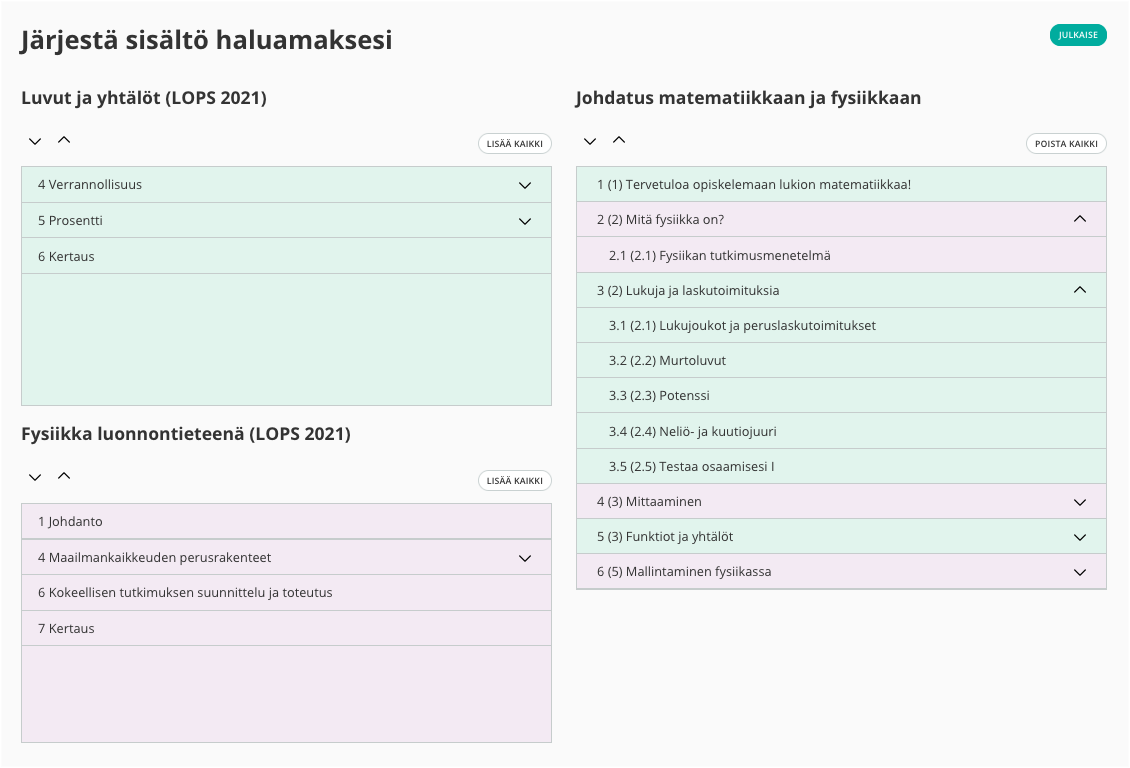Expand the 5 Prosentti chapter
Viewport: 1130px width, 768px height.
[525, 221]
